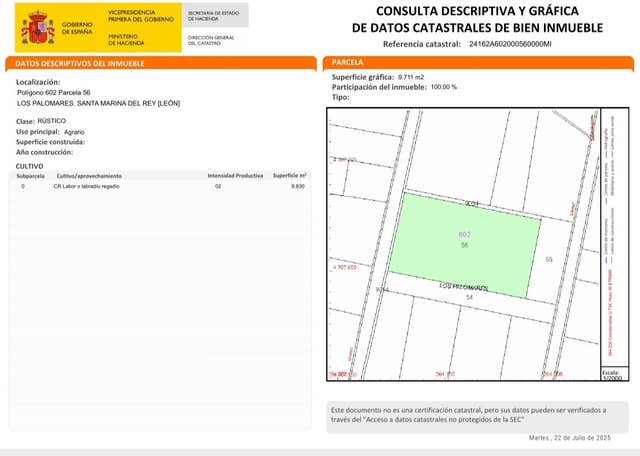Click parcel 54 below Los Palomares label
This screenshot has width=640, height=456.
pos(469,297)
